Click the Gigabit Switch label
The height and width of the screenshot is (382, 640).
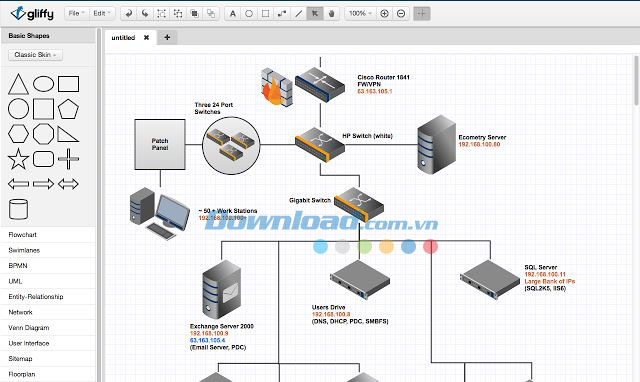click(x=310, y=200)
